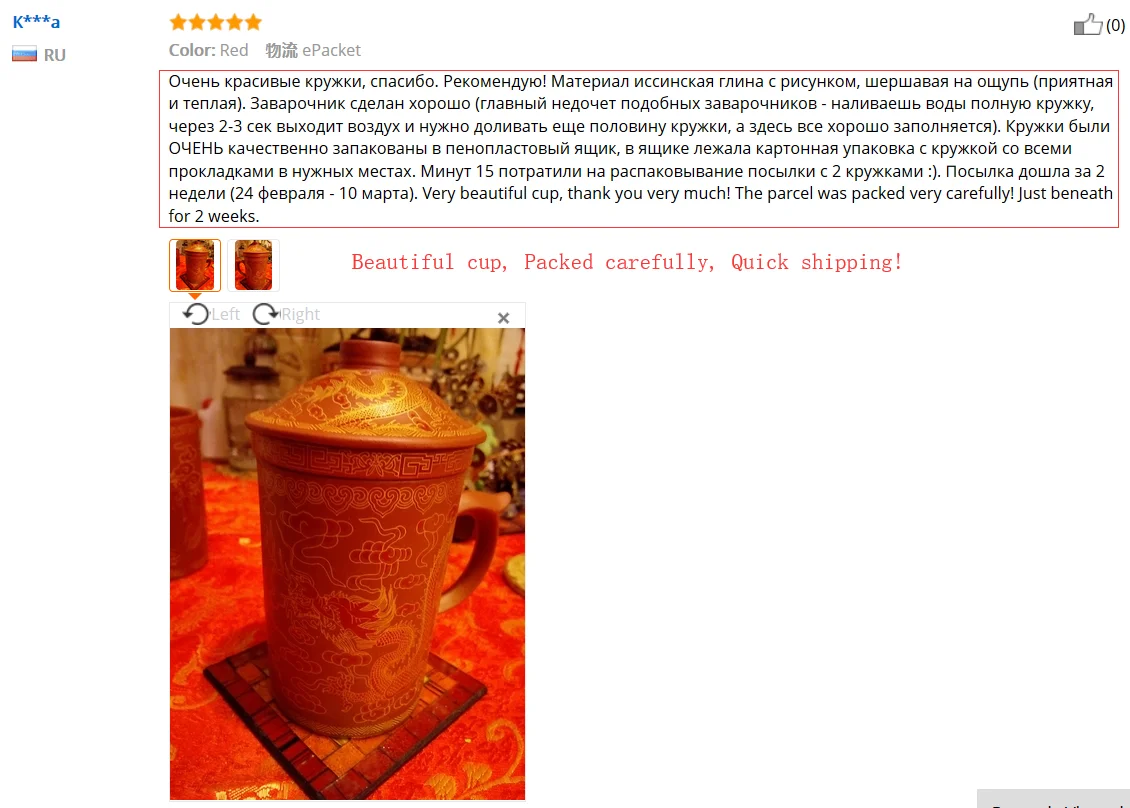Viewport: 1130px width, 808px height.
Task: Click the 'Color: Red' attribute text
Action: coord(208,50)
